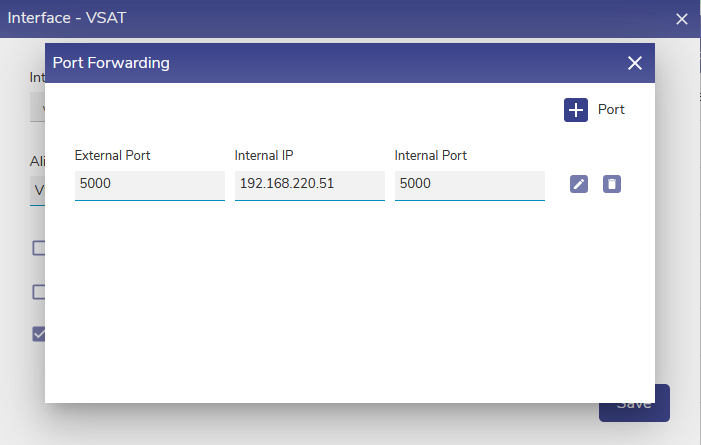Click the Internal IP label

pyautogui.click(x=264, y=156)
